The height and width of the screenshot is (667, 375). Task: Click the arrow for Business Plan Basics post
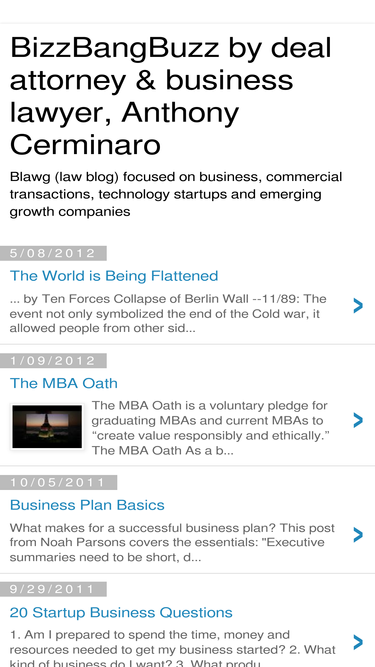click(358, 535)
